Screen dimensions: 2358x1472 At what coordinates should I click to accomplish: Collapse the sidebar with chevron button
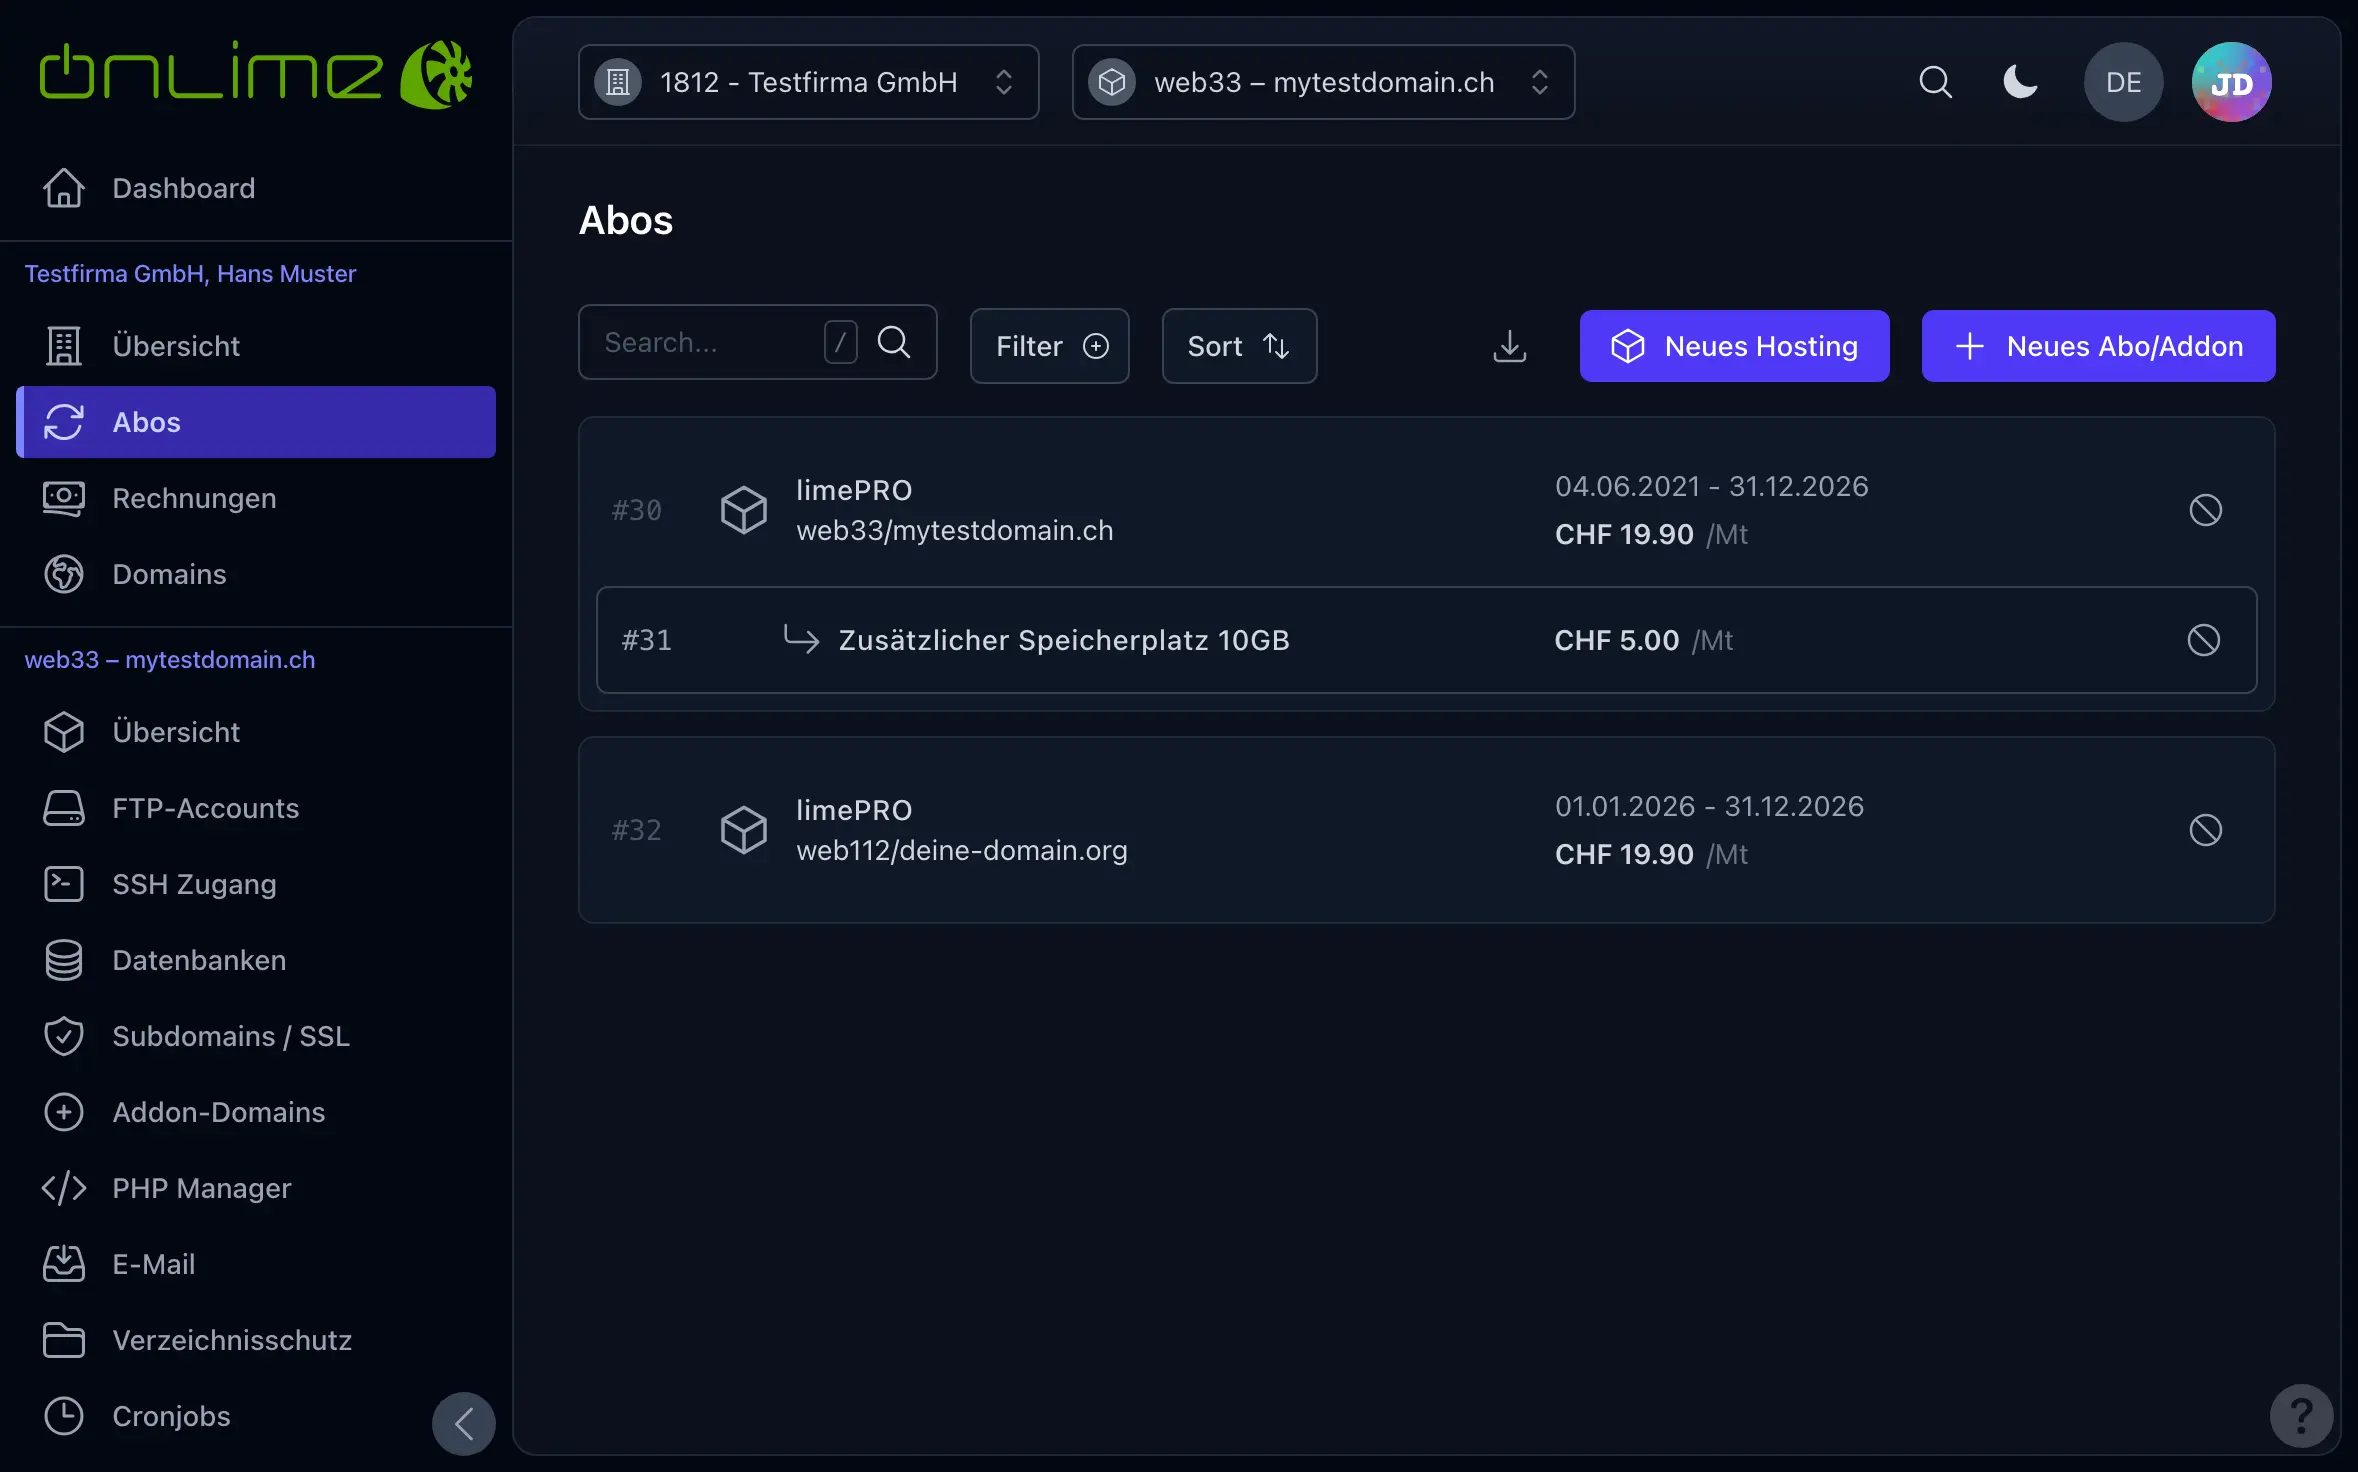tap(464, 1423)
